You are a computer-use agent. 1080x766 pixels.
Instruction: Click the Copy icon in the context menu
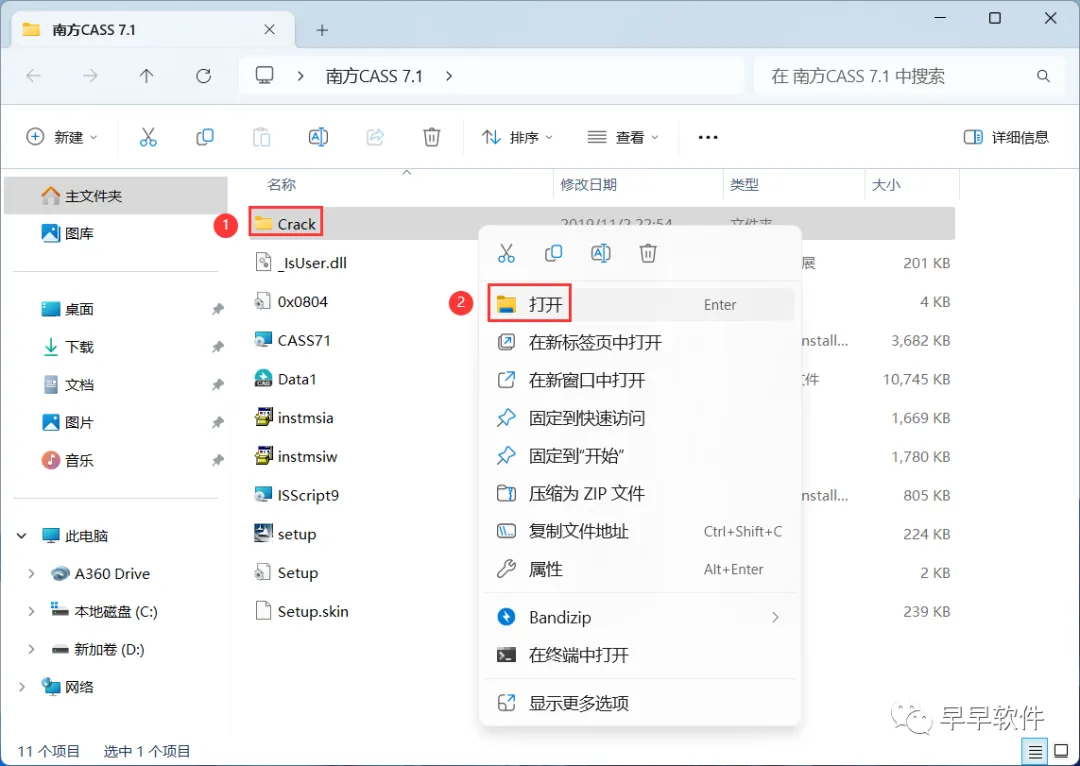(553, 253)
